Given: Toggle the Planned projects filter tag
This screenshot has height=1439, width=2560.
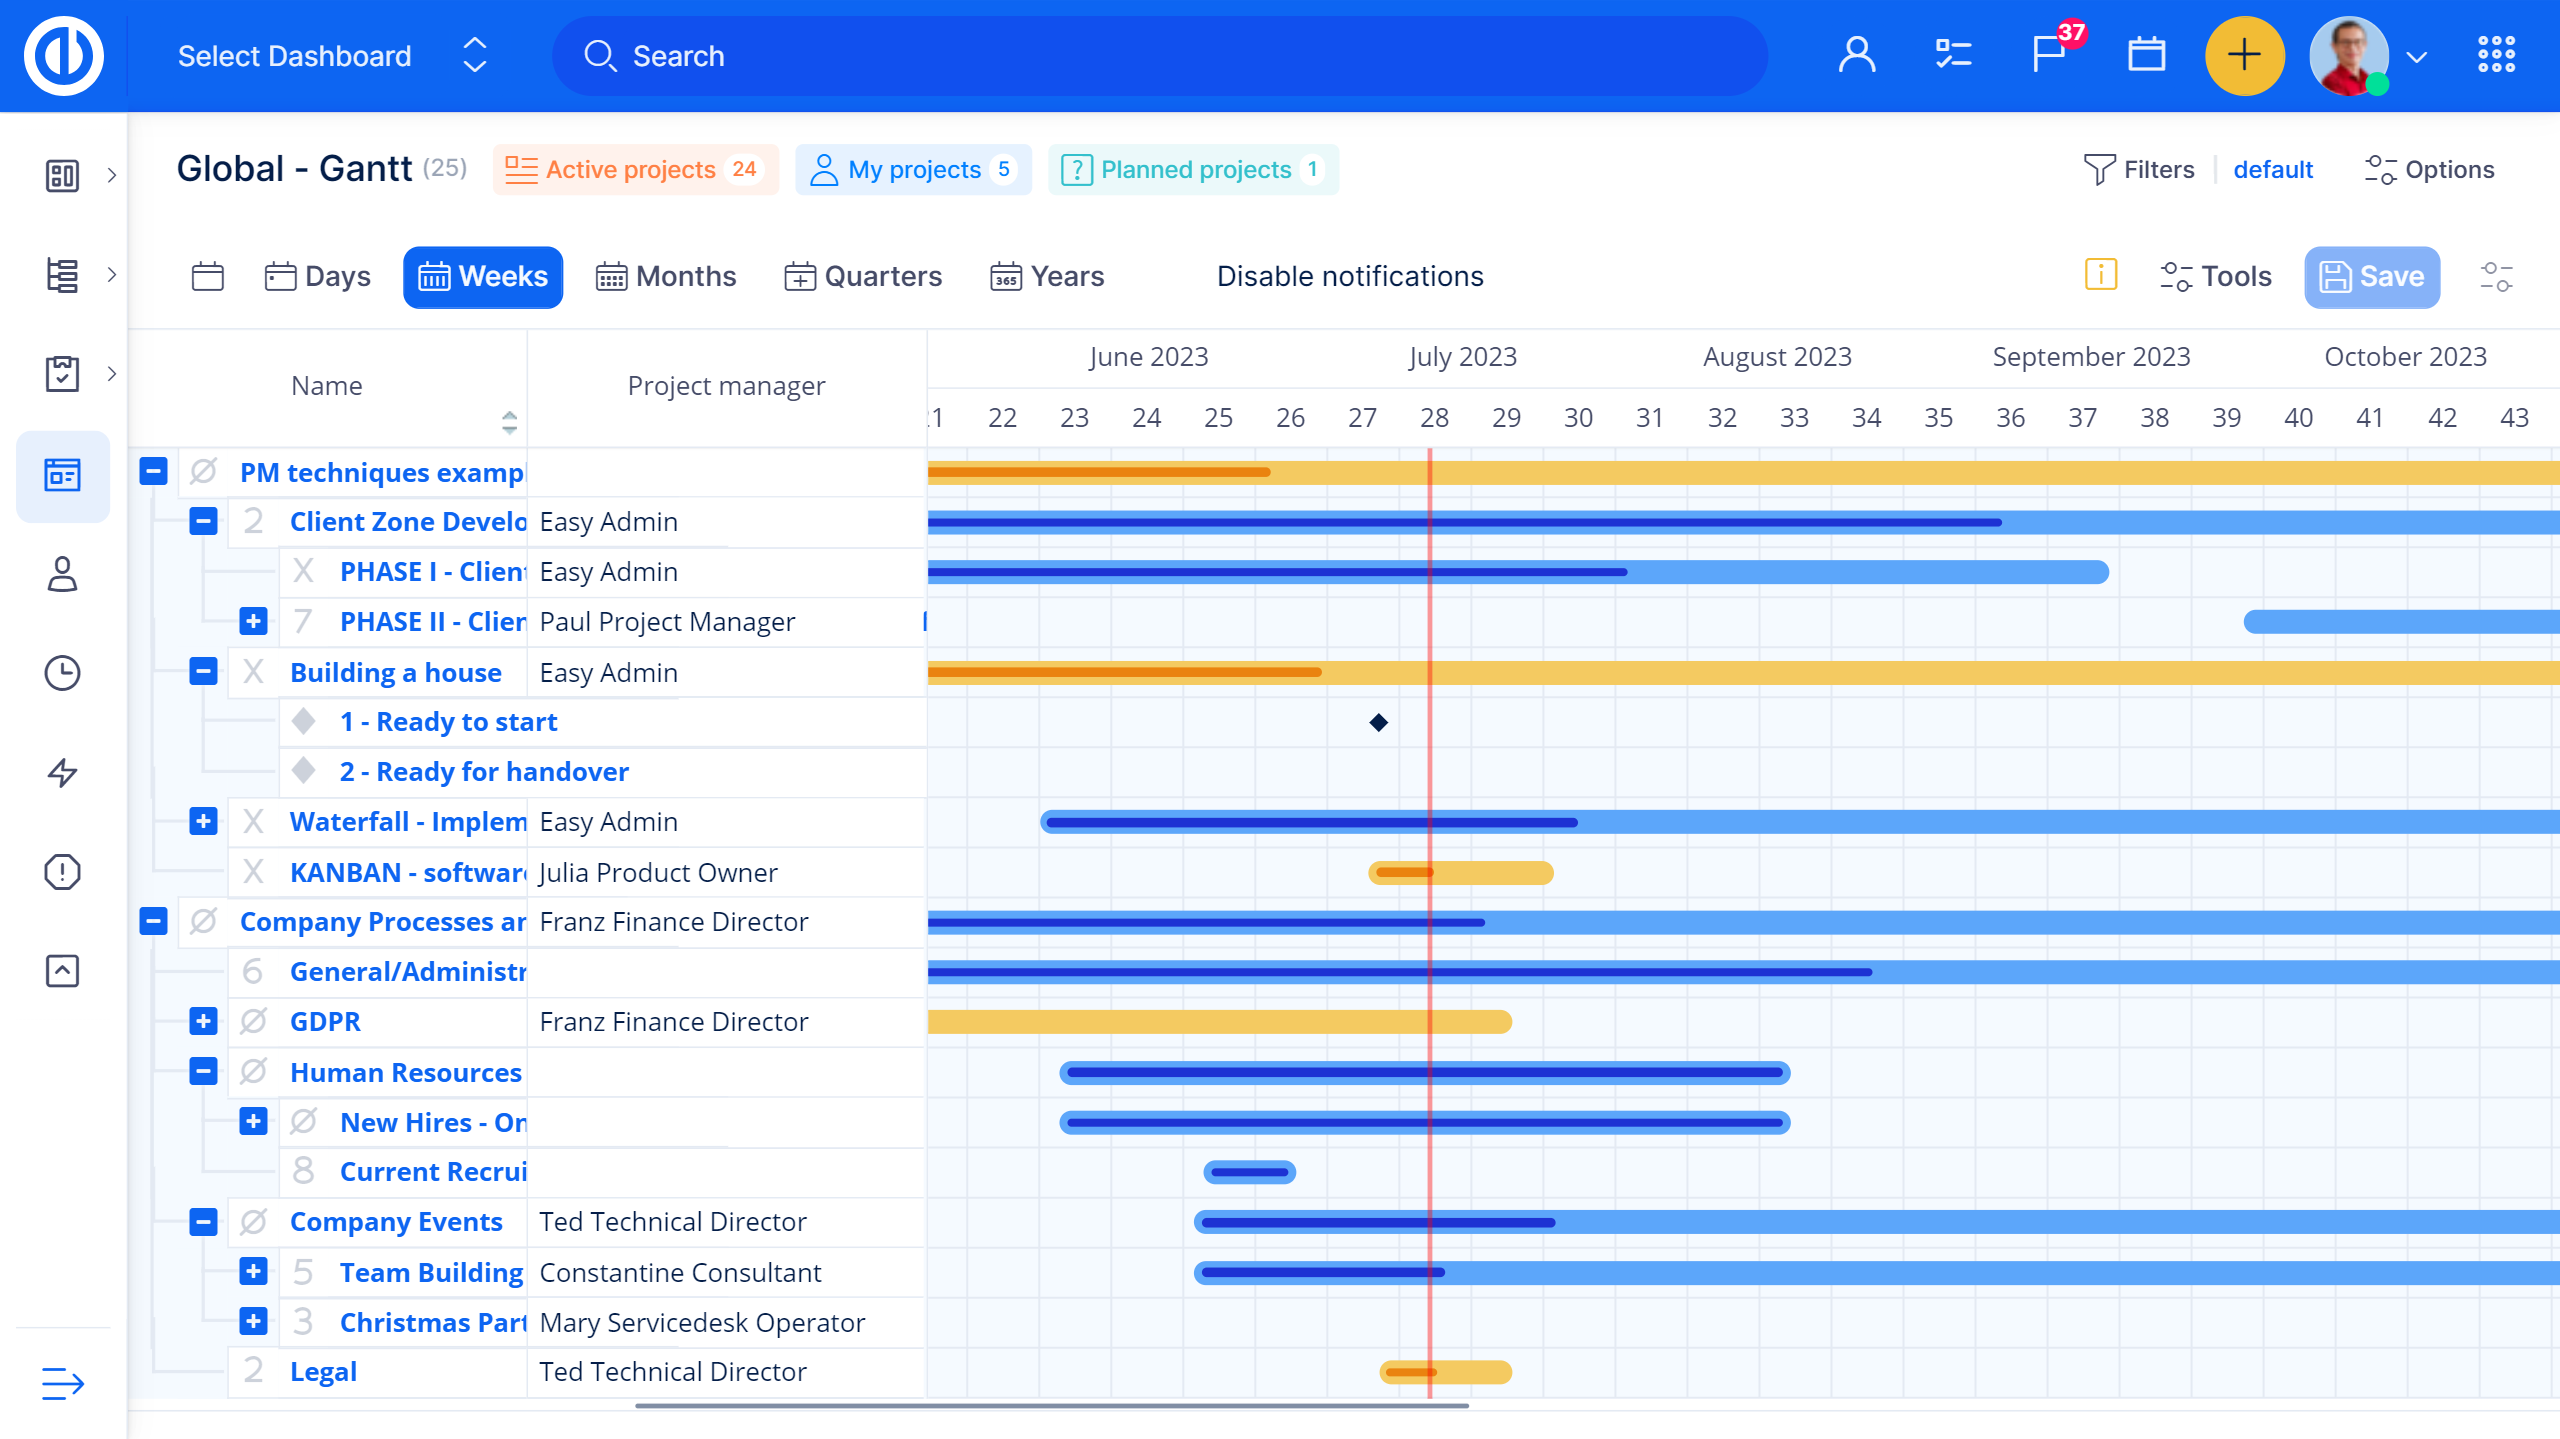Looking at the screenshot, I should coord(1193,170).
